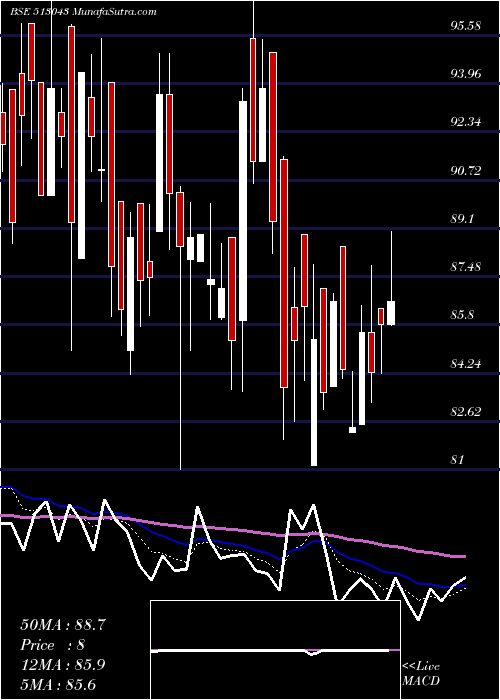Select the 89.1 price axis label
Viewport: 500px width, 700px height.
[463, 219]
